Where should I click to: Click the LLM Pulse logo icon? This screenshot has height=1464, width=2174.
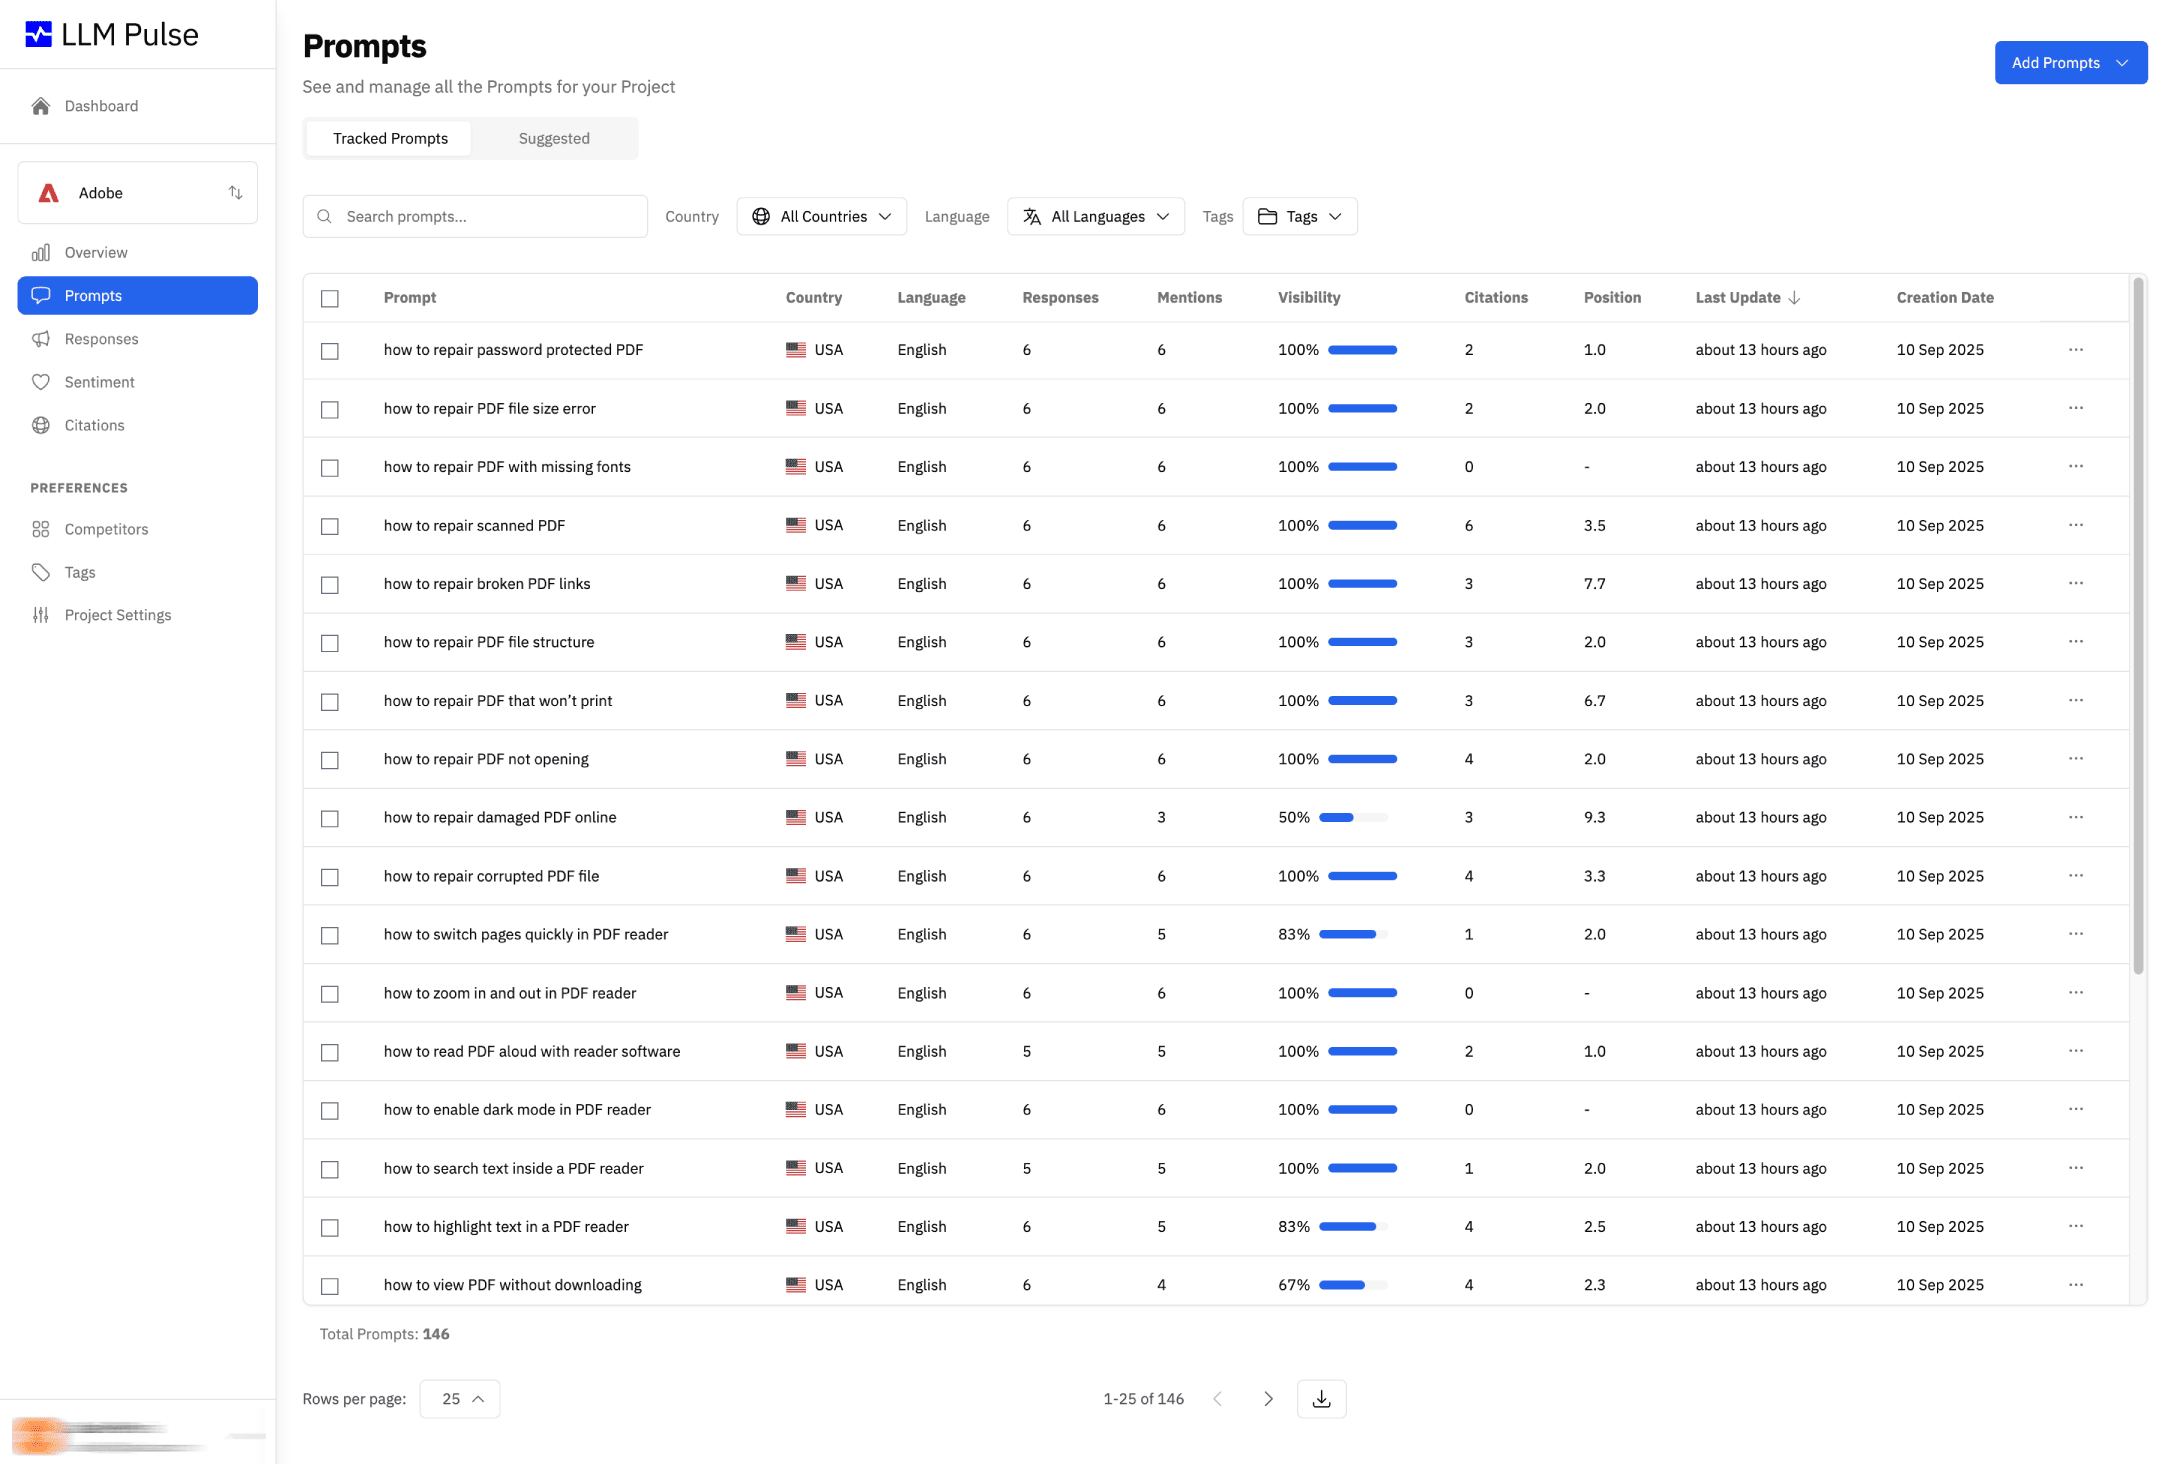point(38,35)
